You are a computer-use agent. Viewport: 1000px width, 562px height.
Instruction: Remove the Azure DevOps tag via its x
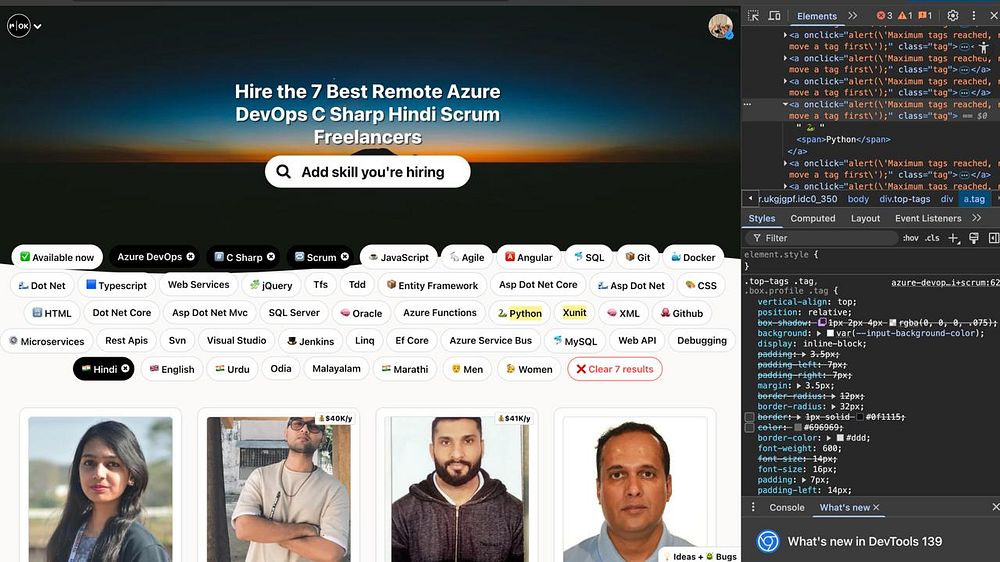[190, 256]
